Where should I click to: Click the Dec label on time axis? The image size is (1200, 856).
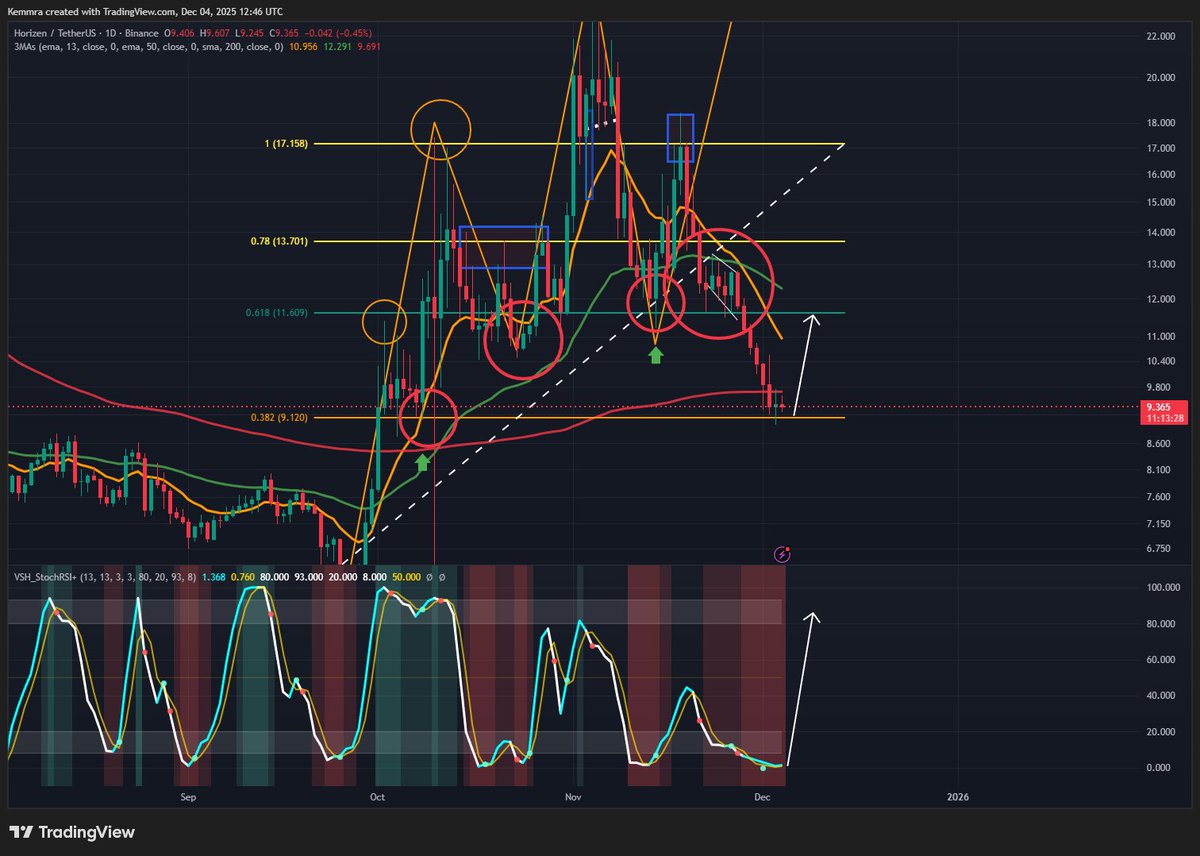coord(762,797)
